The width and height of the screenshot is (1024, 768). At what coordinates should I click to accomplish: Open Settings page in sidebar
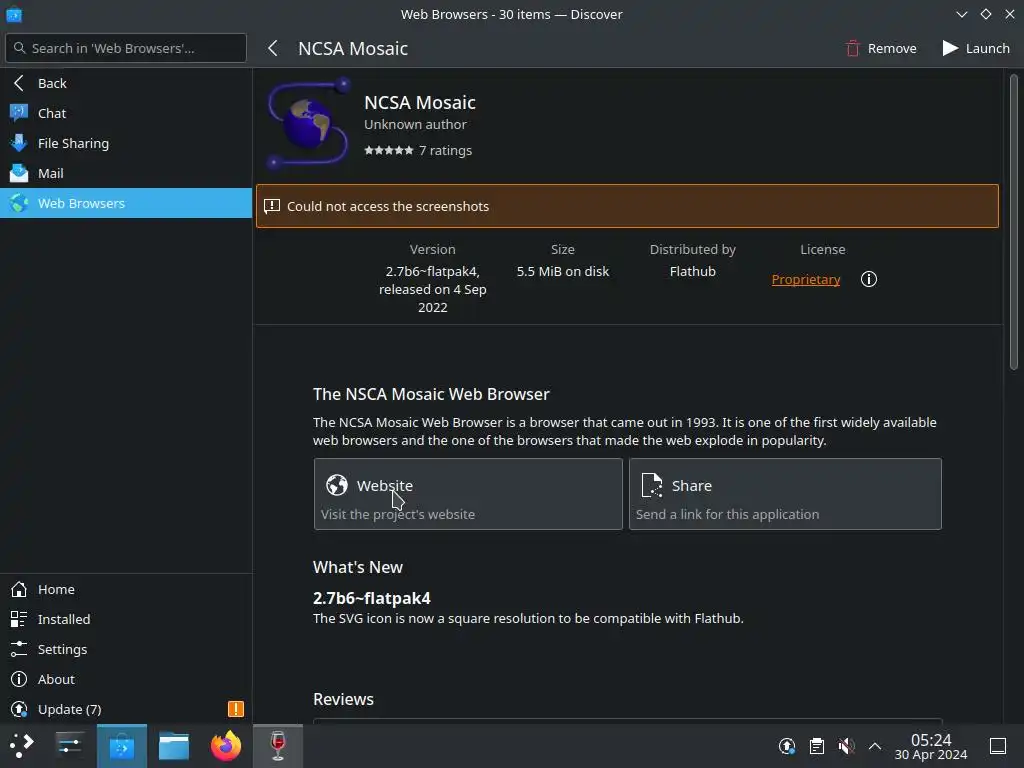tap(126, 649)
